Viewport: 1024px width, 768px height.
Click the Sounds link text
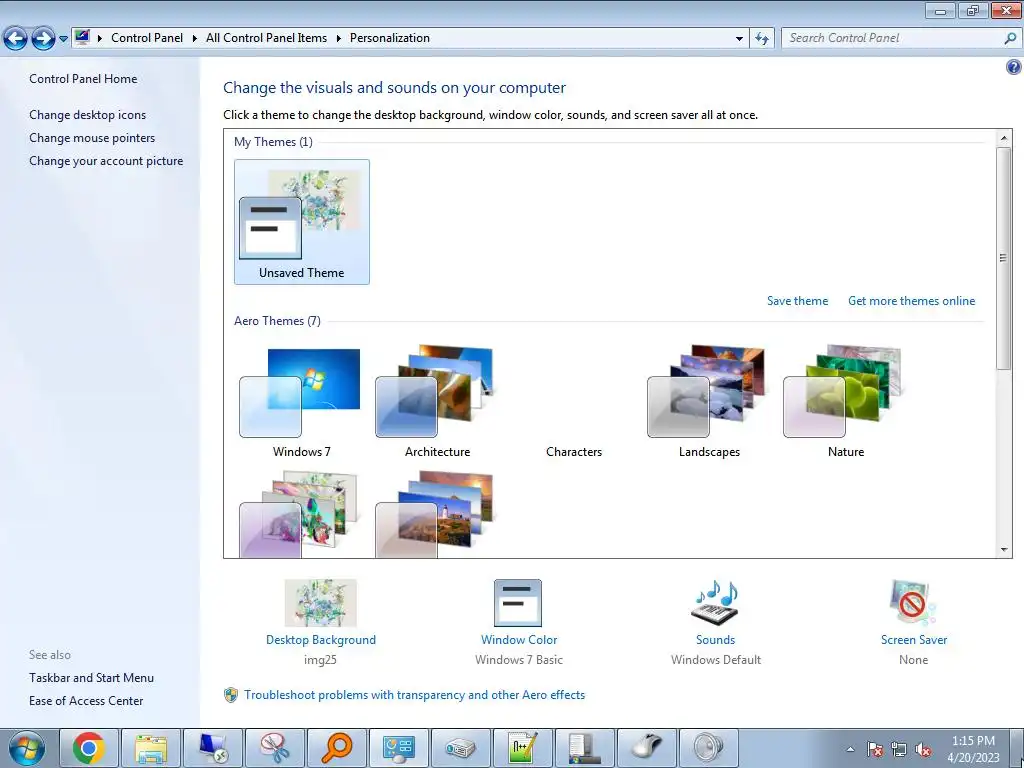tap(715, 640)
